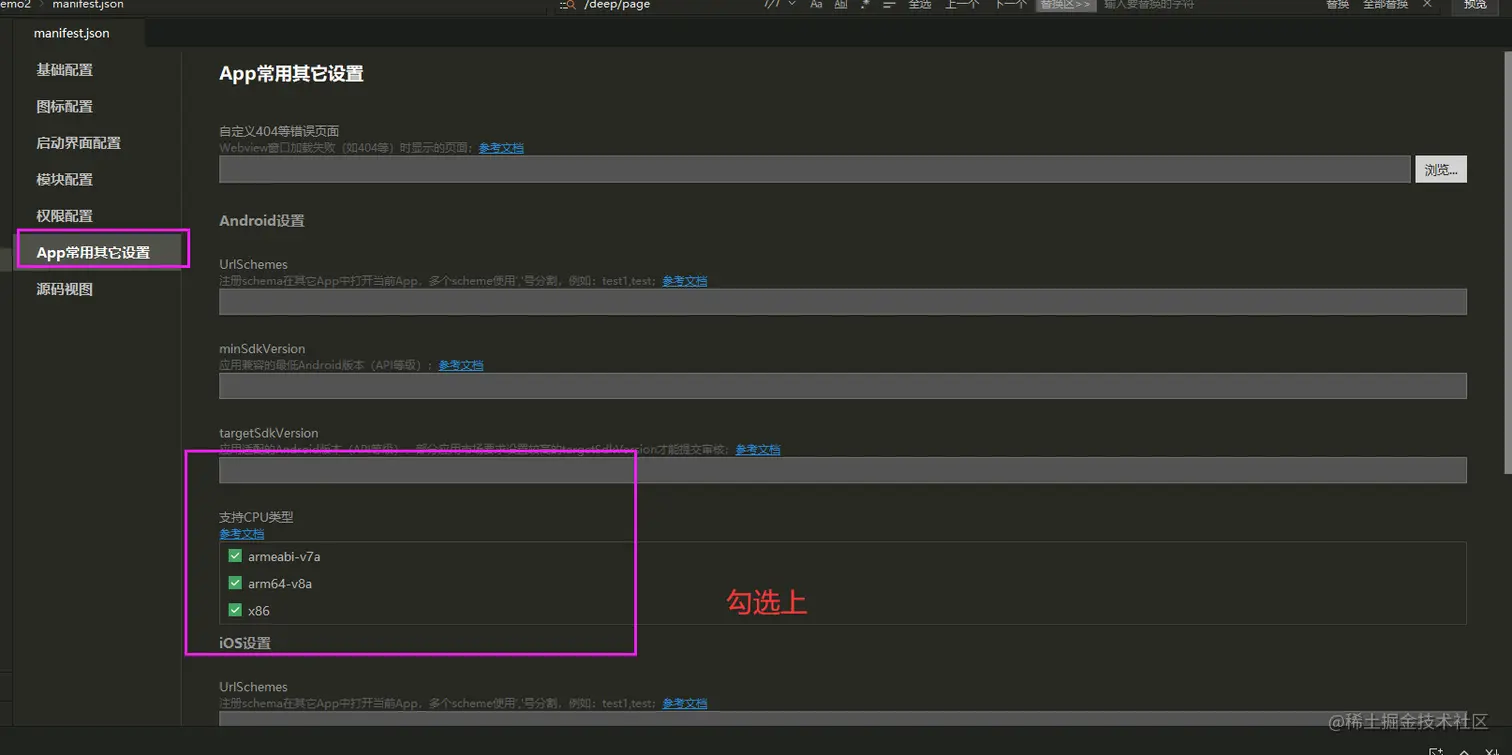Click the 预览 button at top right
Viewport: 1512px width, 755px height.
(x=1475, y=5)
